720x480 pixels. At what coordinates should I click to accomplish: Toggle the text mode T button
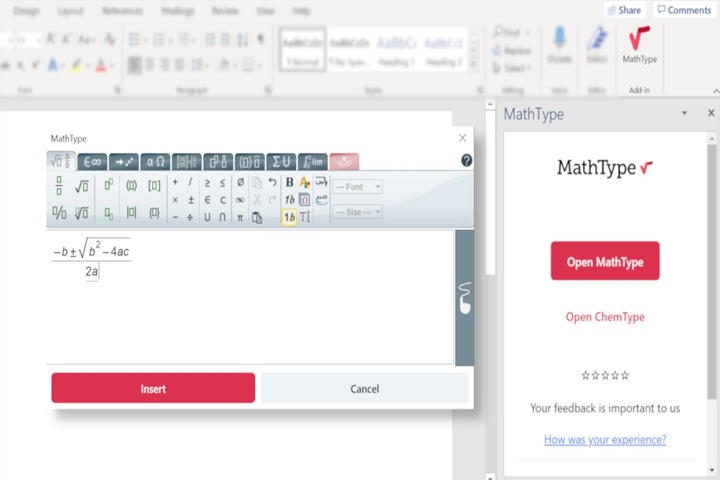click(x=305, y=217)
